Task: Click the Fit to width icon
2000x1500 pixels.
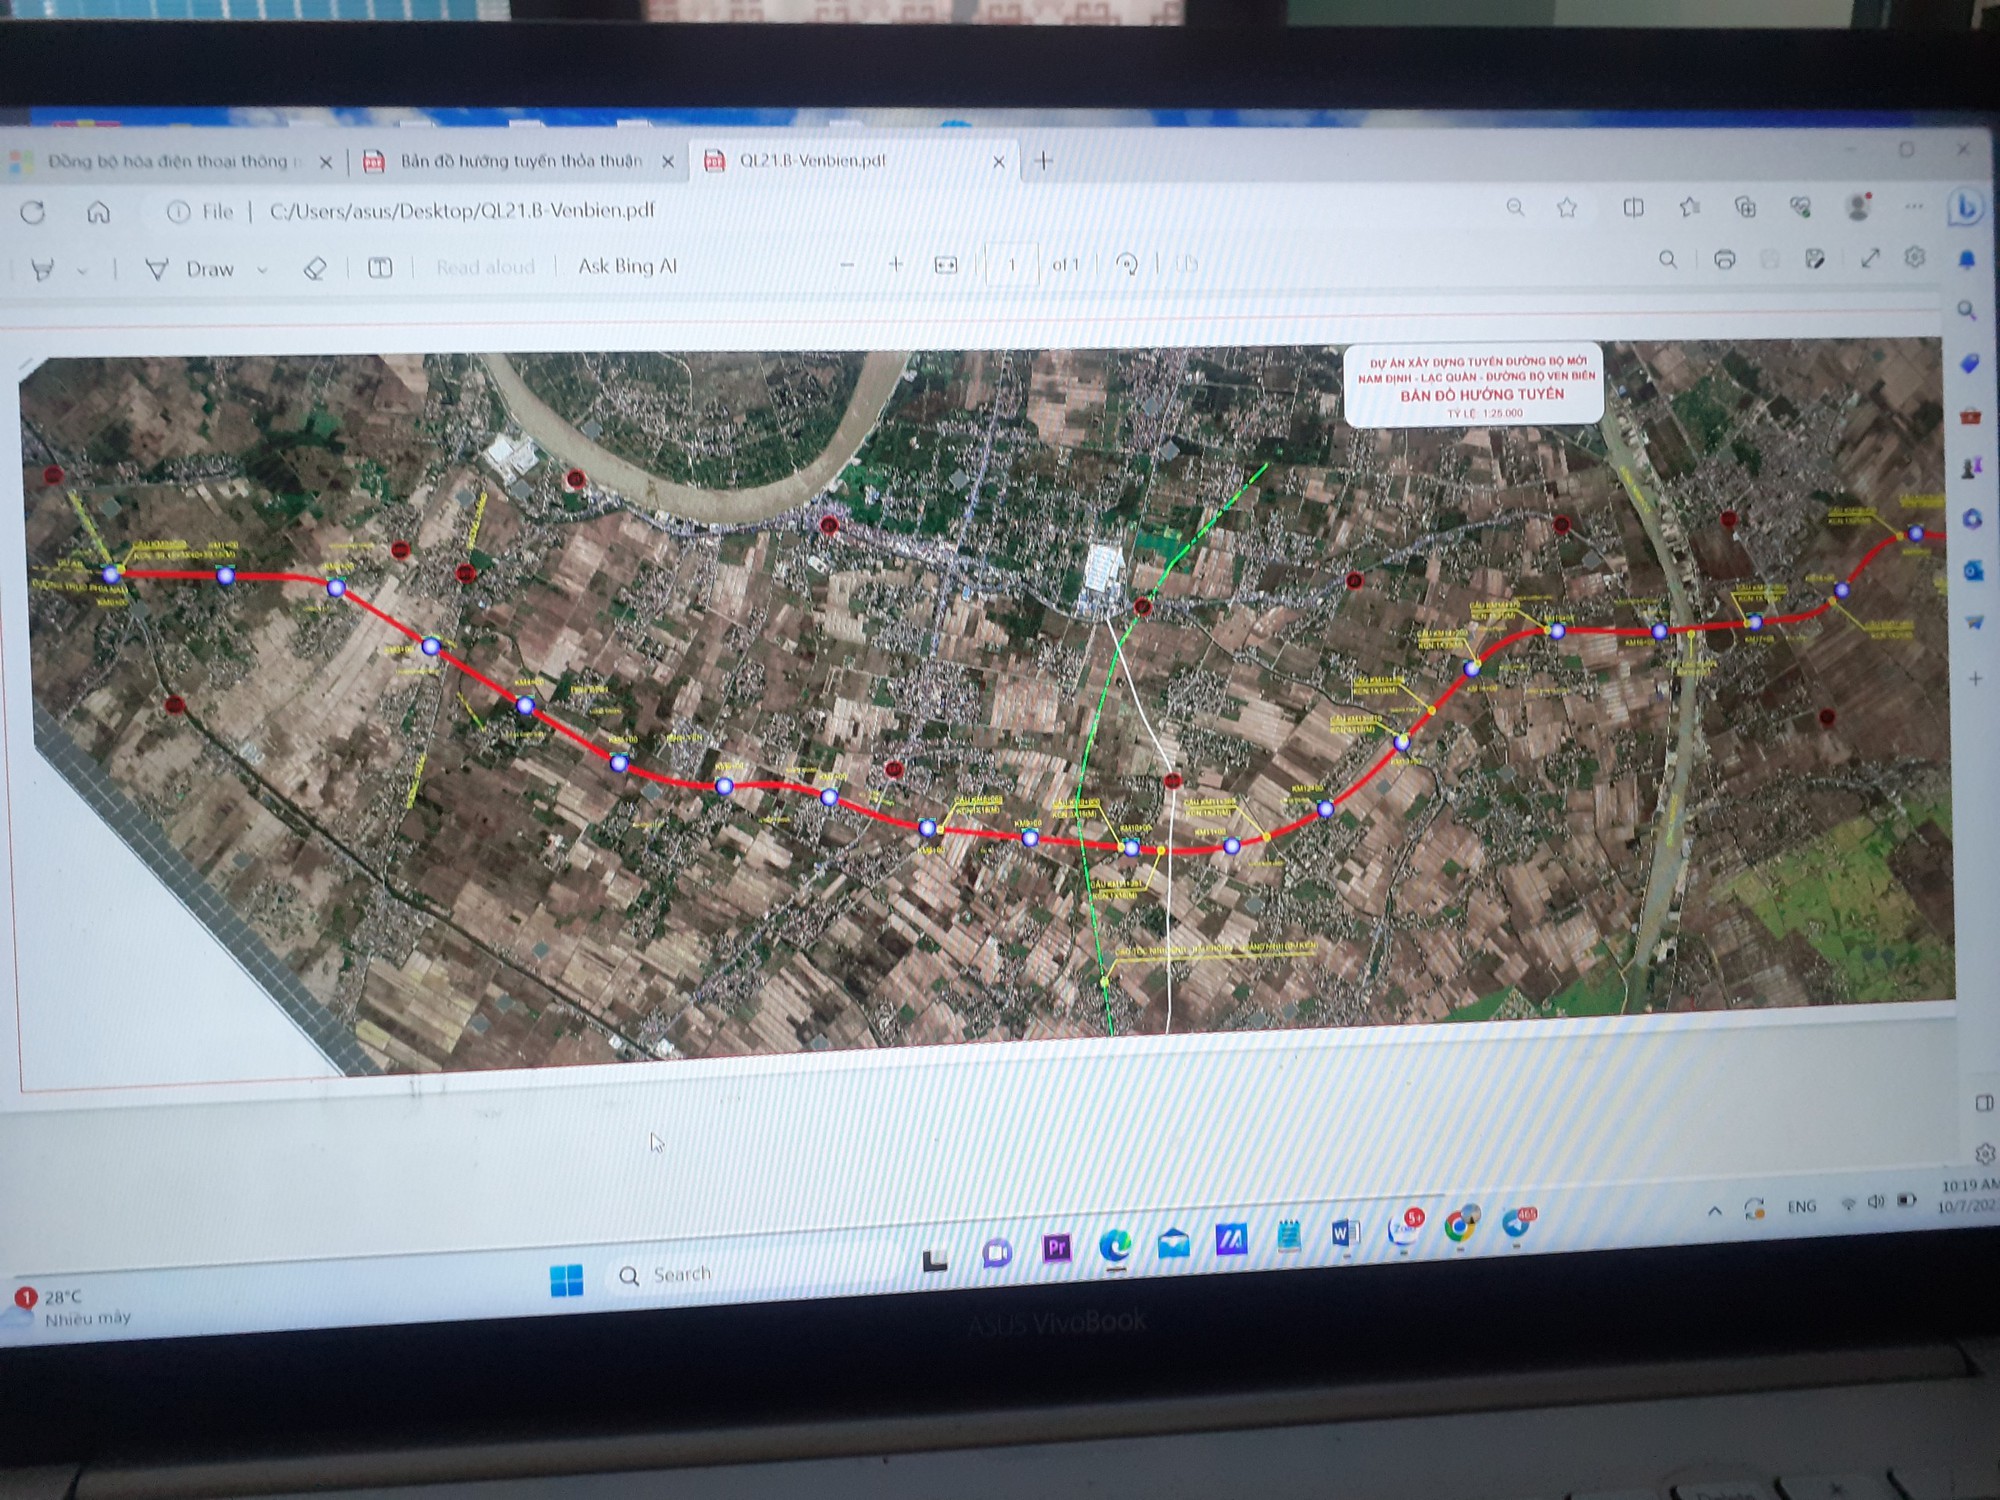Action: pos(945,265)
